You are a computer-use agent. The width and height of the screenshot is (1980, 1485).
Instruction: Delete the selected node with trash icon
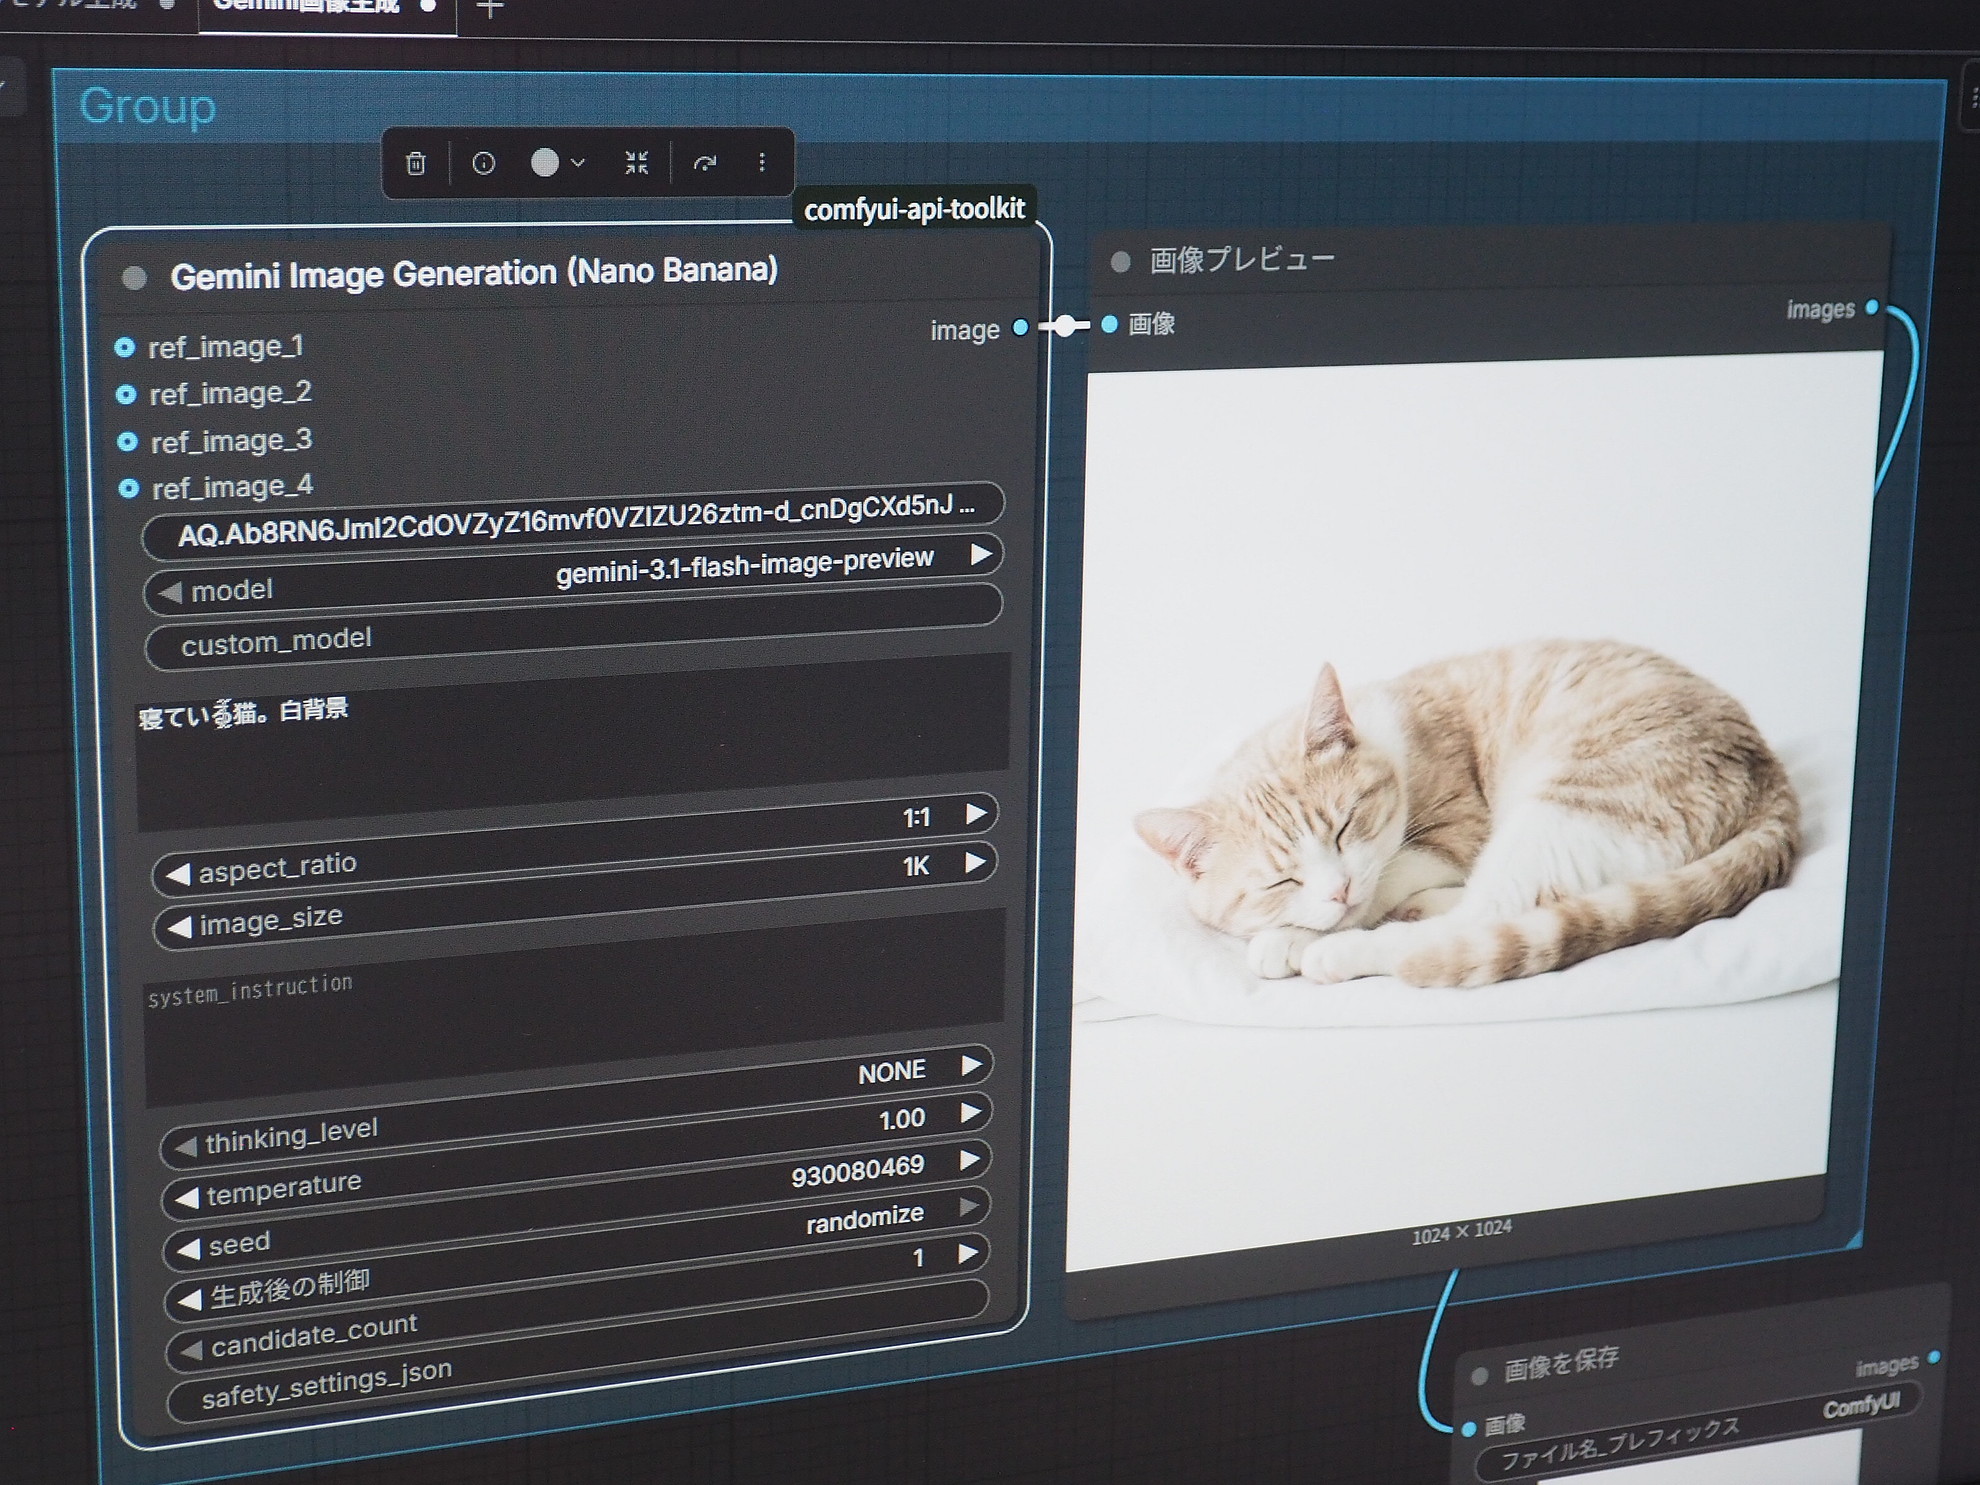pos(416,163)
